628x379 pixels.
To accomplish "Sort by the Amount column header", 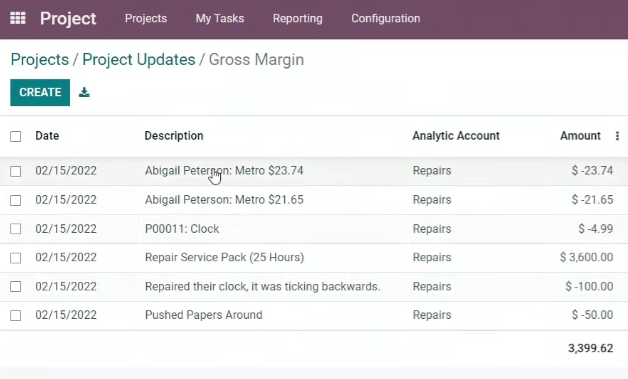I will point(580,136).
